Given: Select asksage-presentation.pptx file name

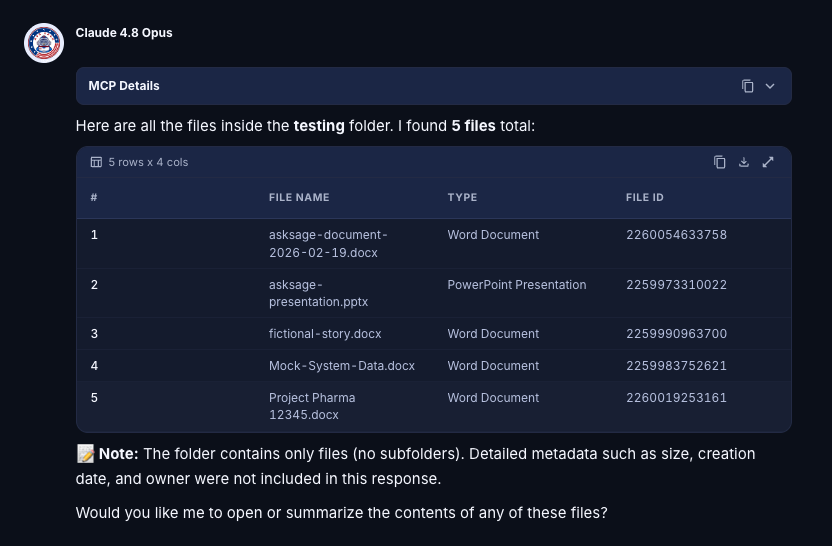Looking at the screenshot, I should point(318,293).
